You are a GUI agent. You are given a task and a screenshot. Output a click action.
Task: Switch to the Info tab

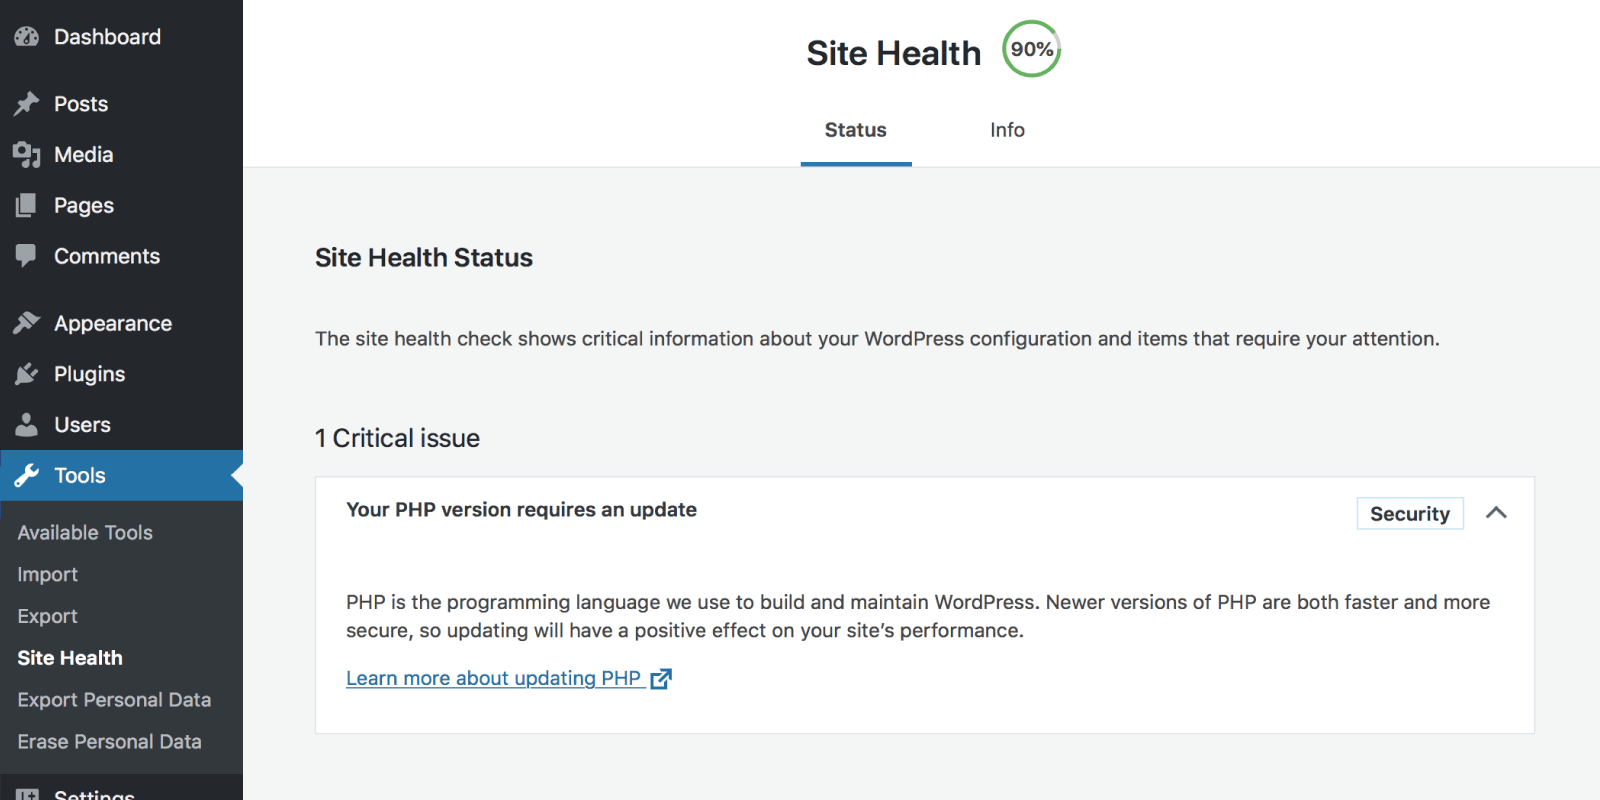coord(1007,130)
